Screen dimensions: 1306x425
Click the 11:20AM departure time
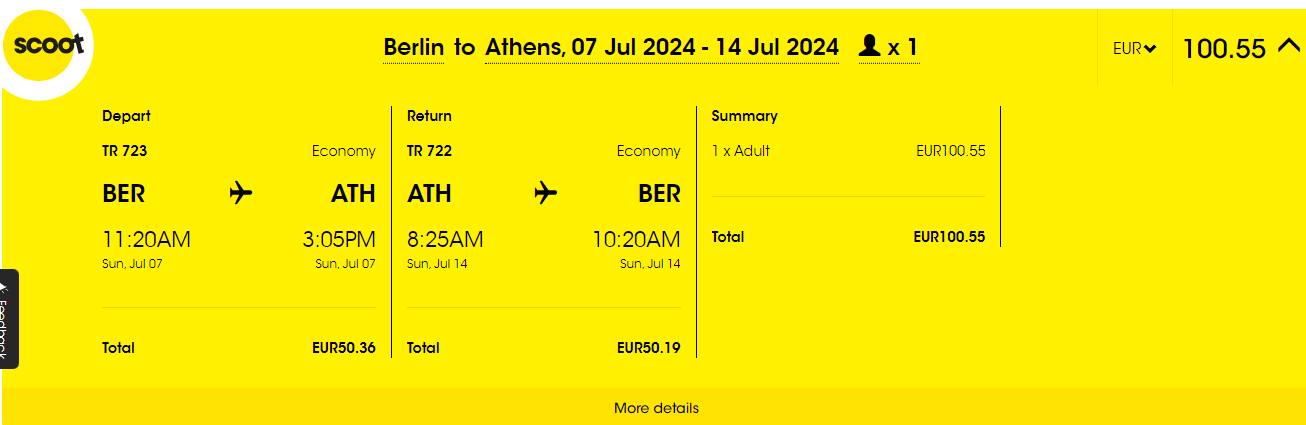click(146, 240)
